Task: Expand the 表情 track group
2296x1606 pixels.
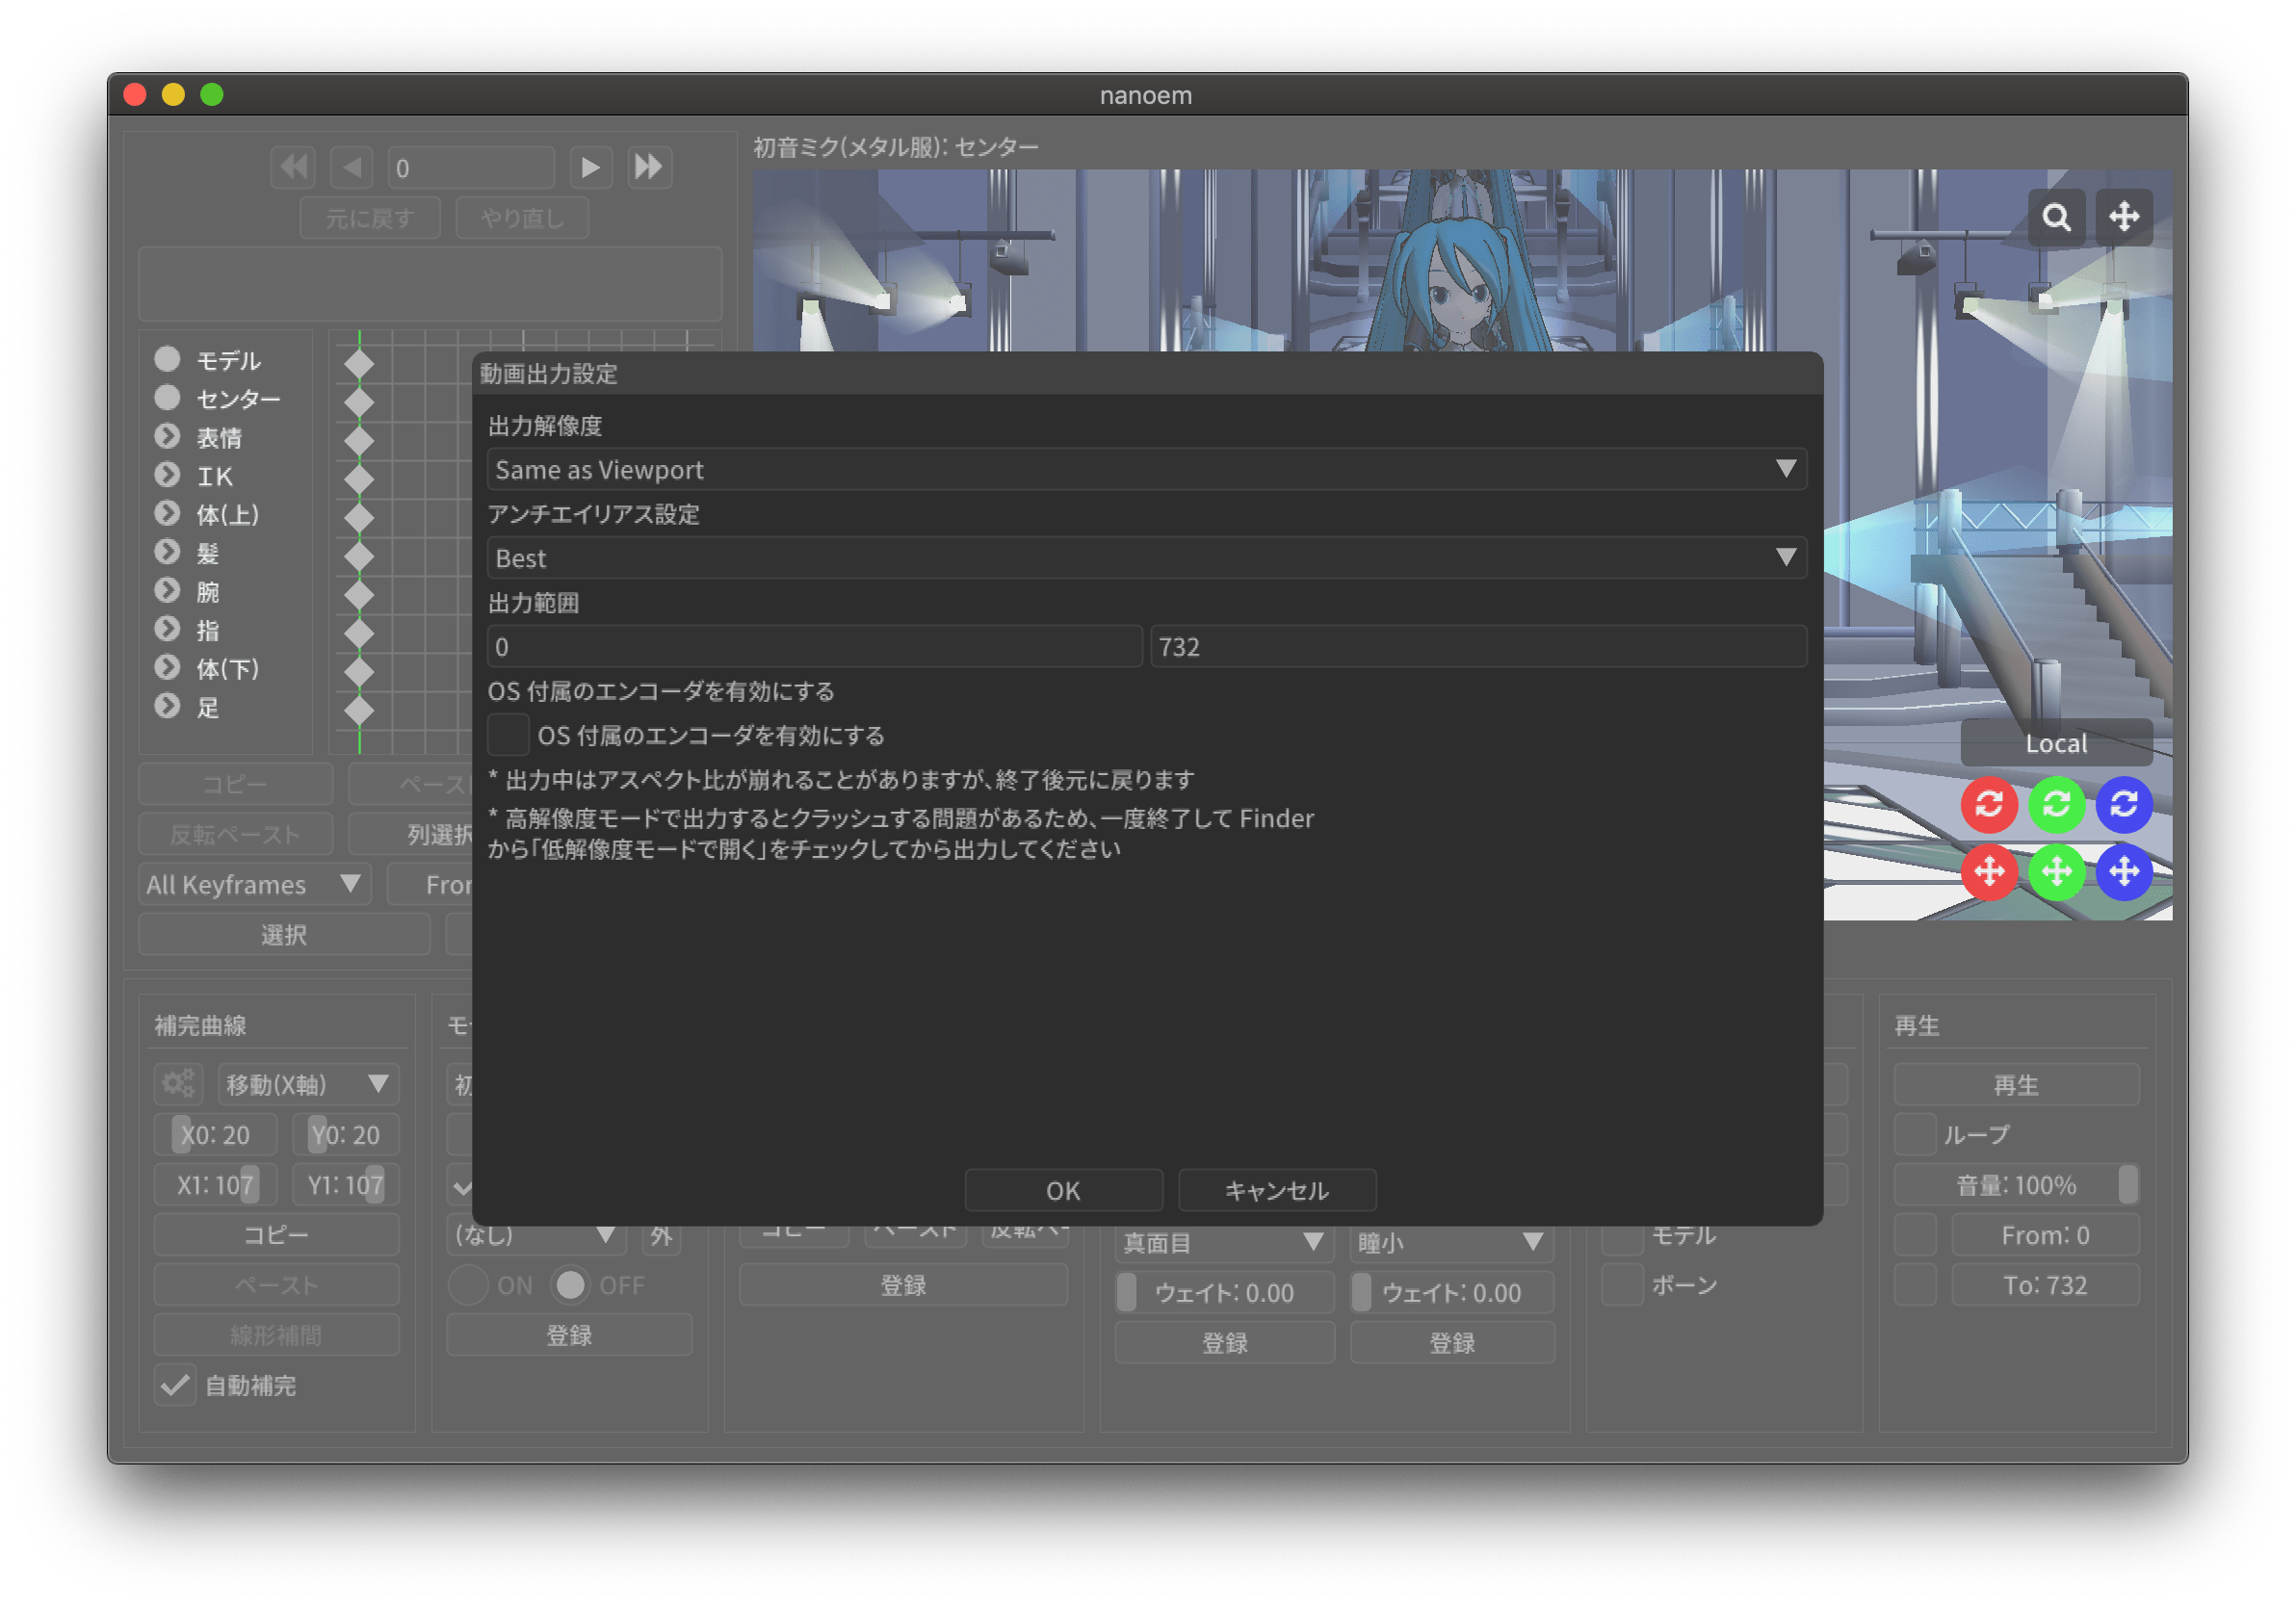Action: coord(167,437)
